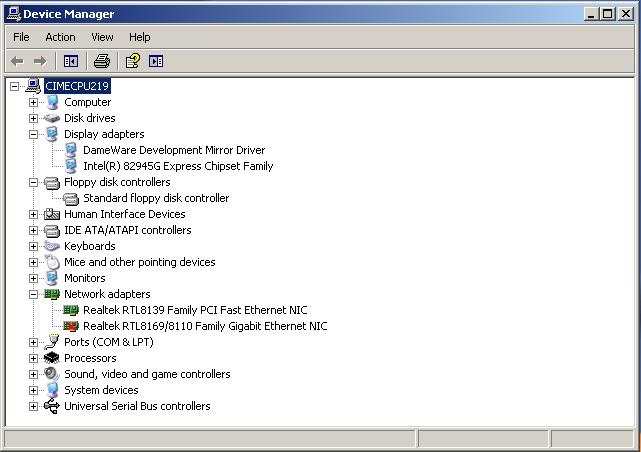Select the Keyboards label
641x452 pixels.
(90, 246)
